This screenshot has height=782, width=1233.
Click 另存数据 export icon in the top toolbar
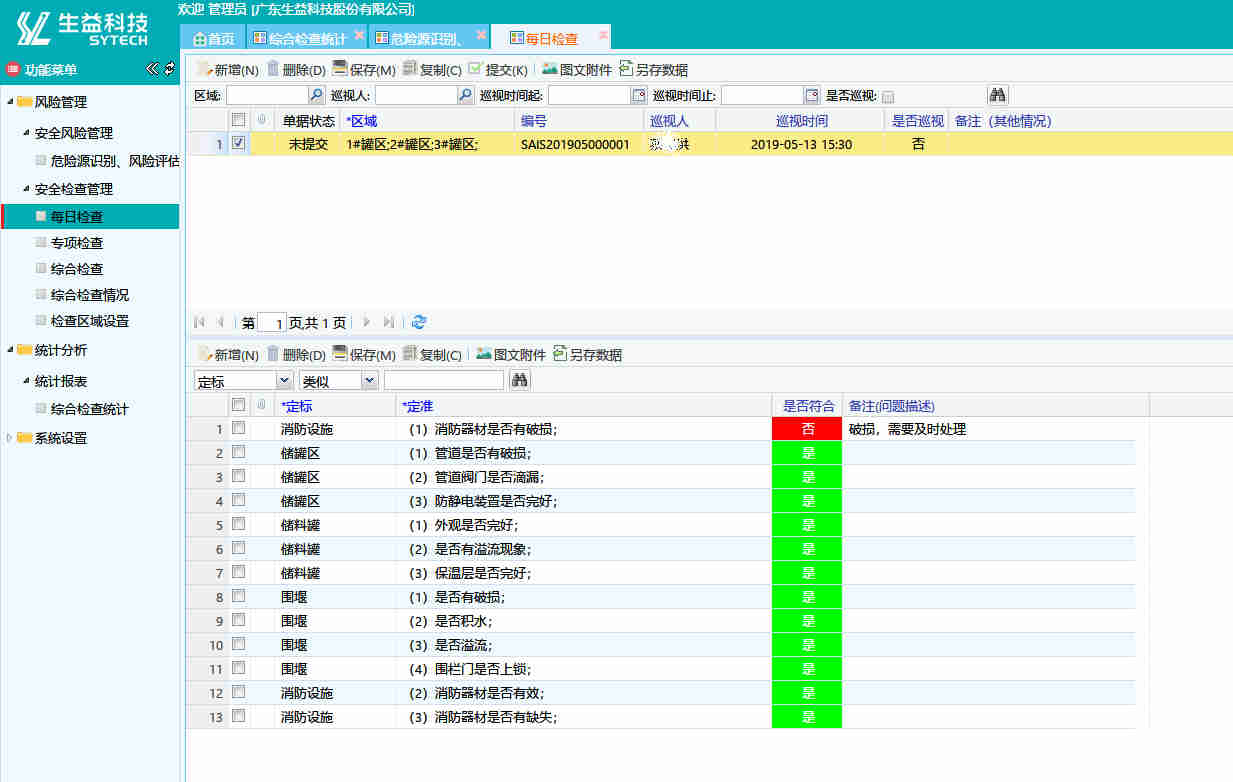626,69
